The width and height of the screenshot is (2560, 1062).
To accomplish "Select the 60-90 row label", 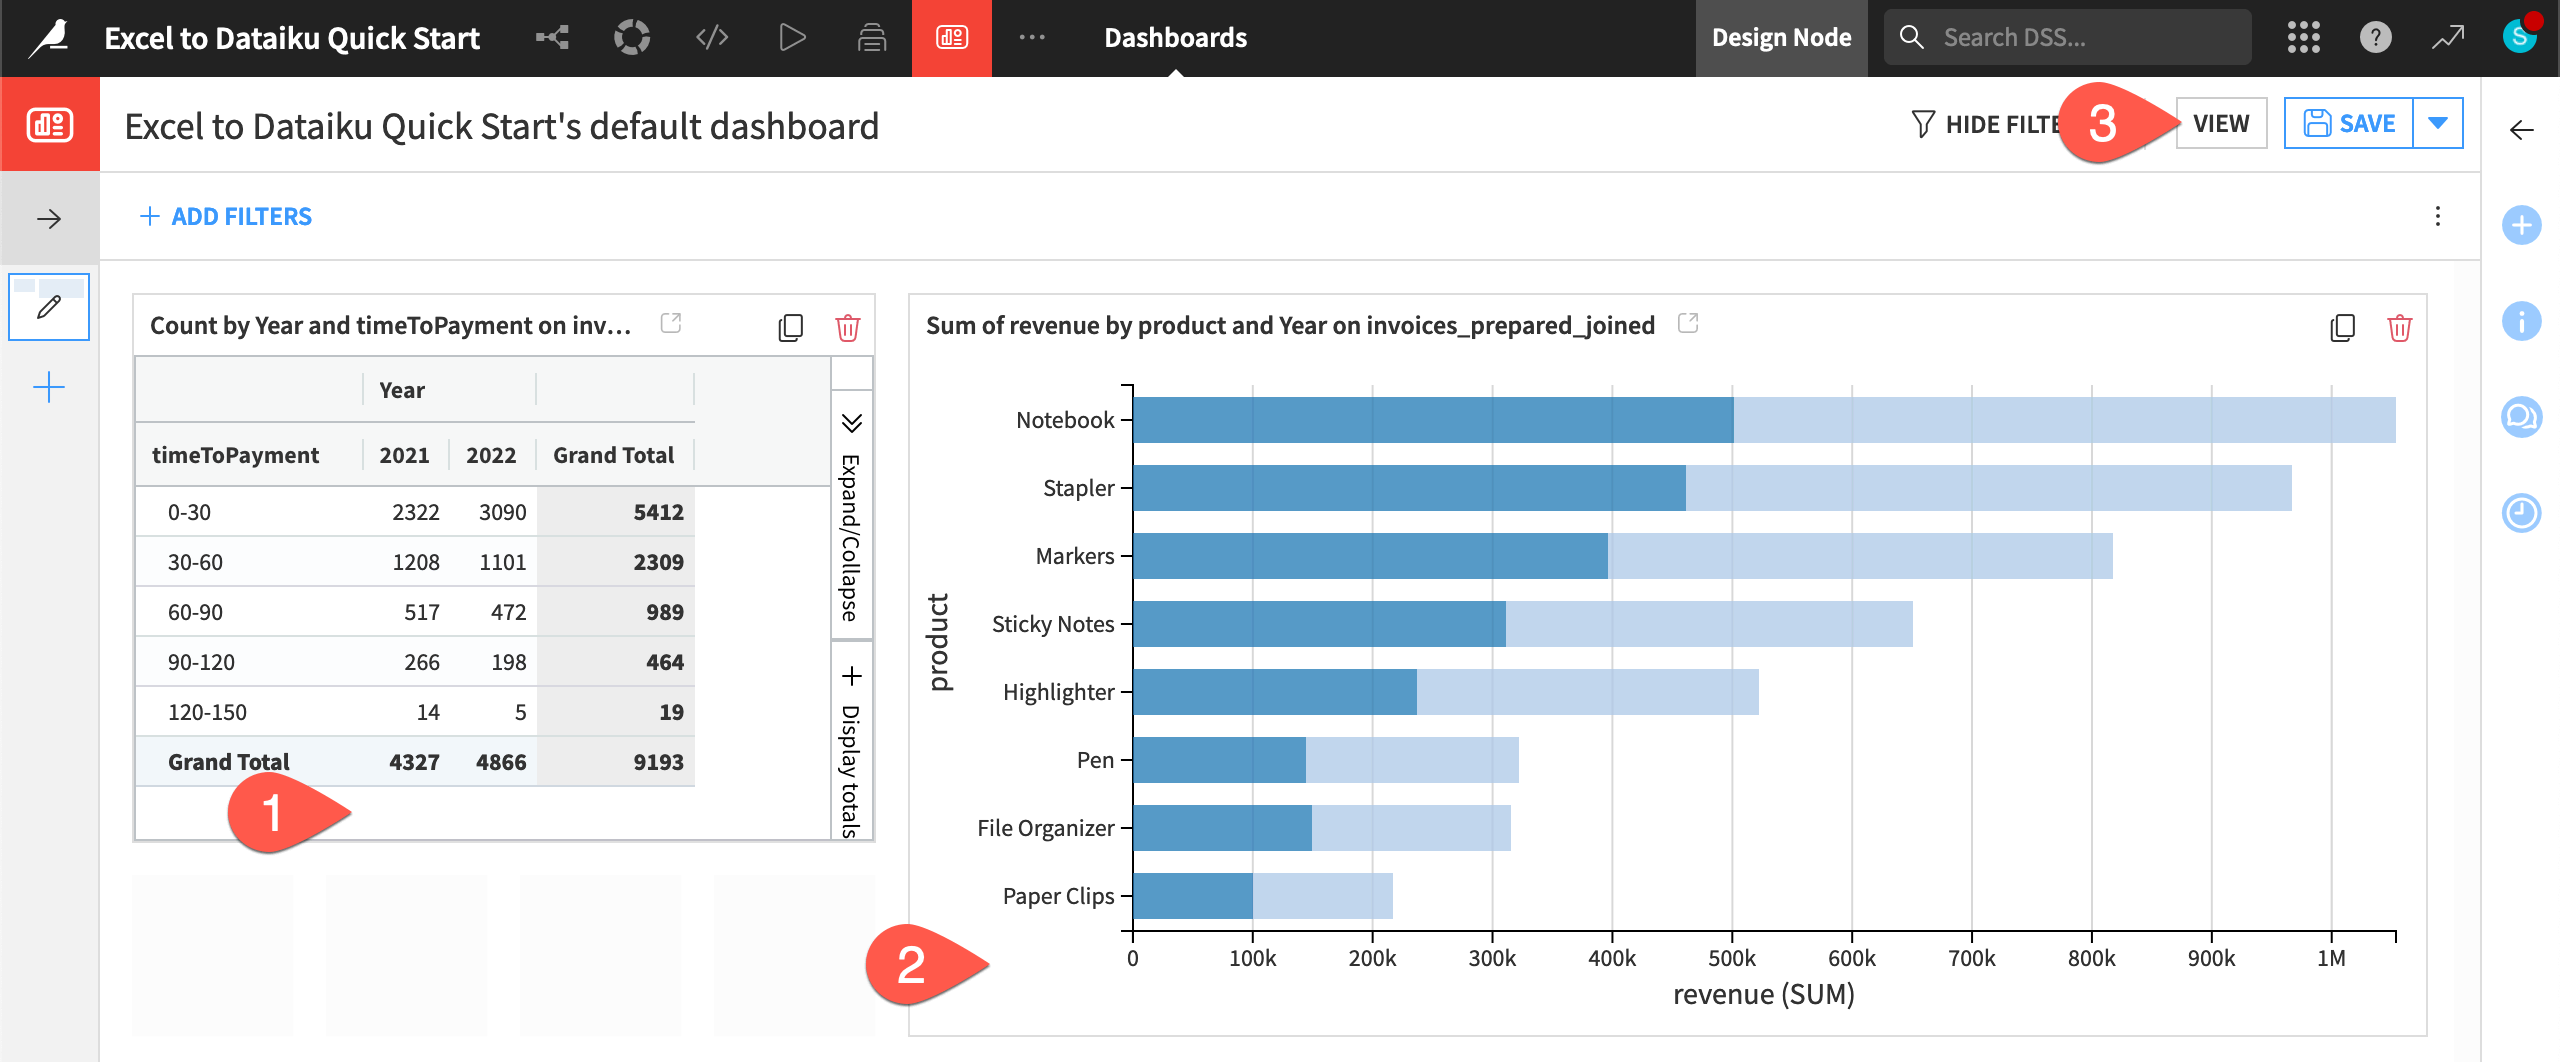I will click(x=195, y=612).
